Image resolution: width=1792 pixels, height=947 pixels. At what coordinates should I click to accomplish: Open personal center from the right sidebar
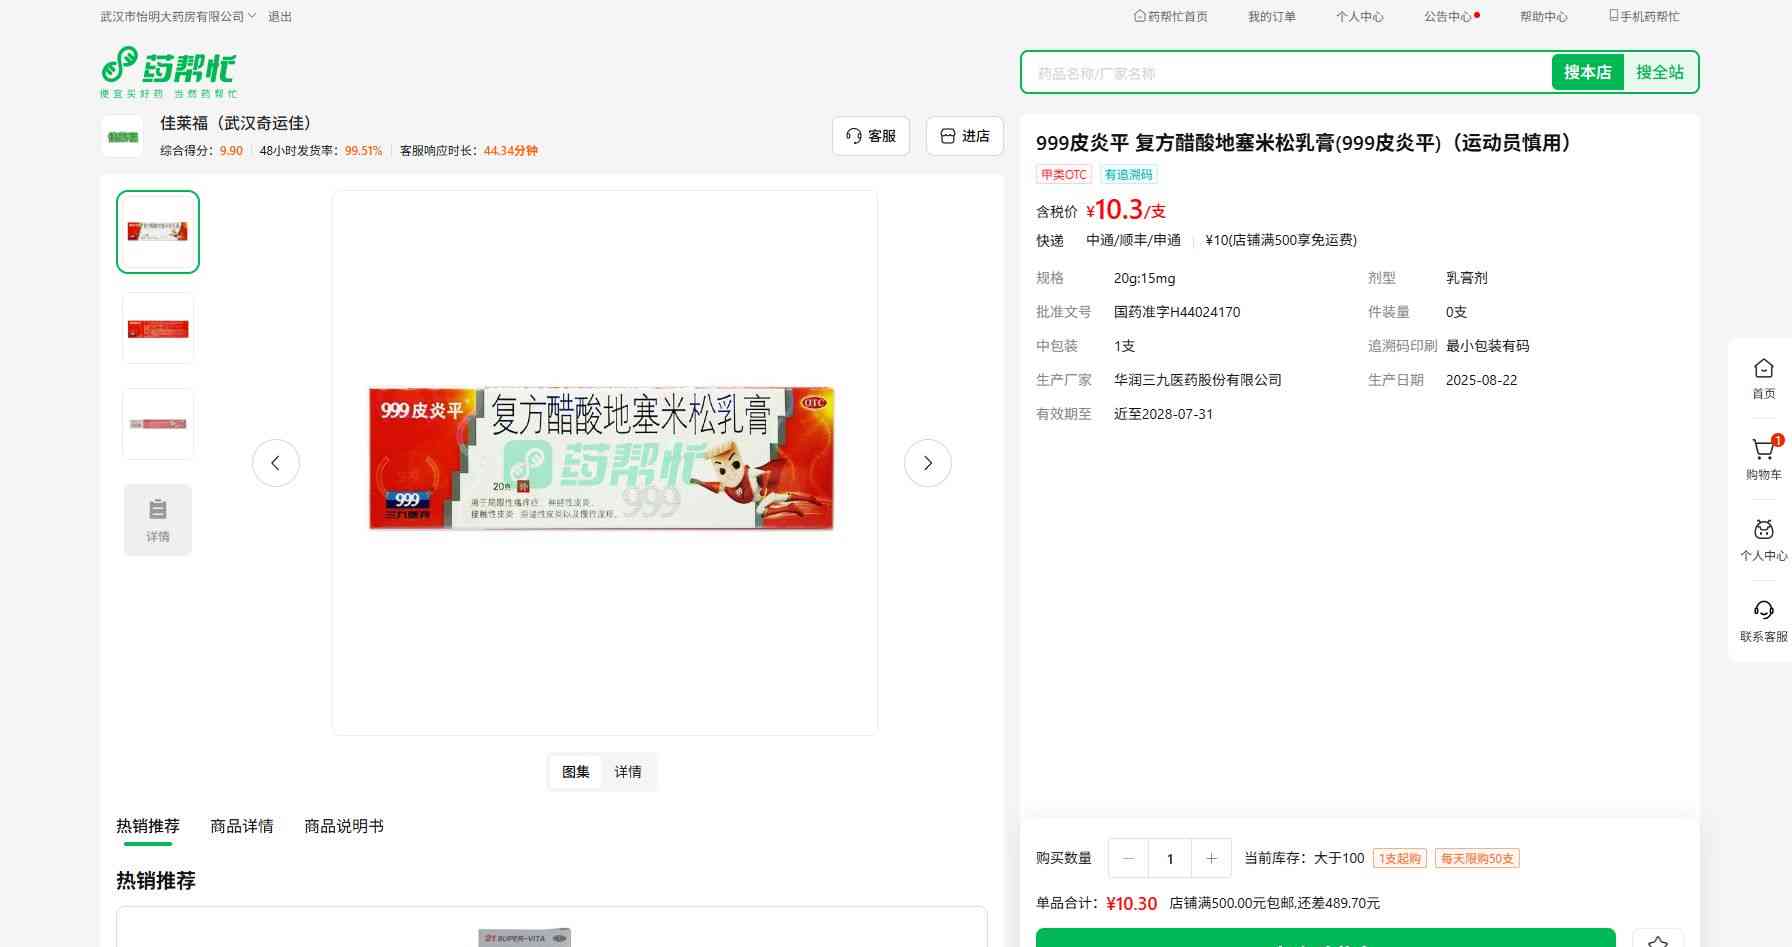pyautogui.click(x=1763, y=539)
